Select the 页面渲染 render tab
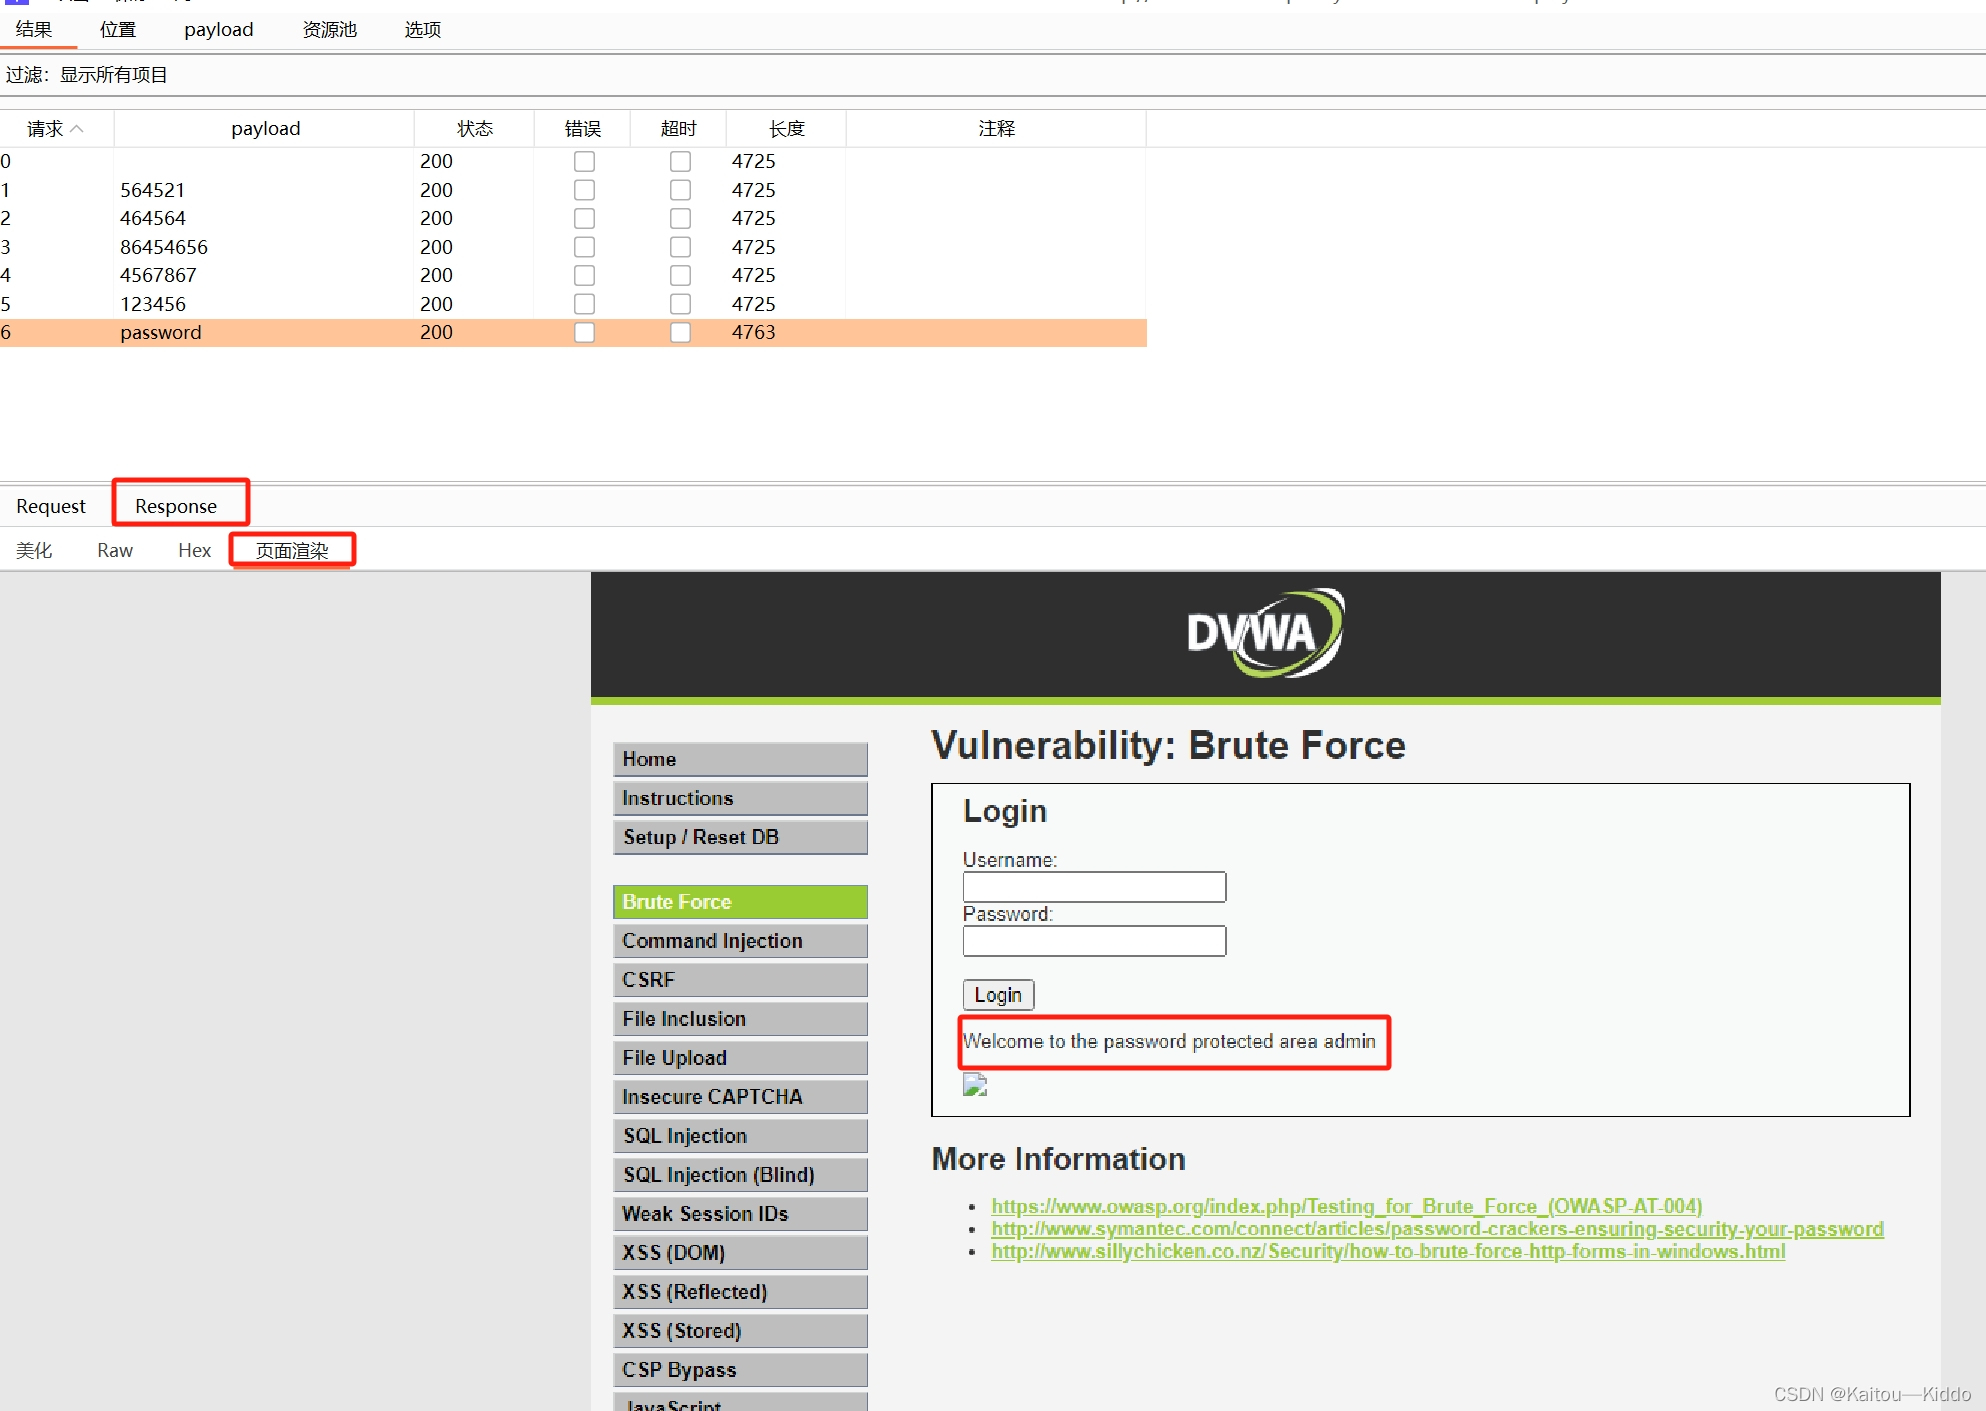Screen dimensions: 1986x1411 pyautogui.click(x=292, y=550)
